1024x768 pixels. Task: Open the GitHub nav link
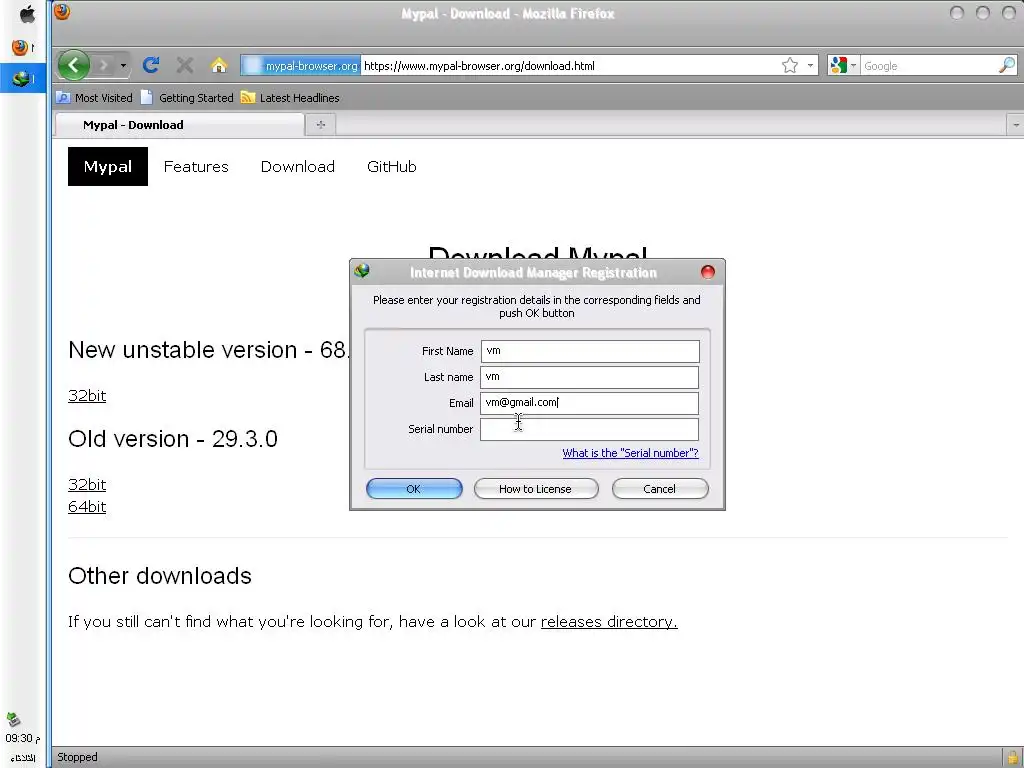pos(392,167)
